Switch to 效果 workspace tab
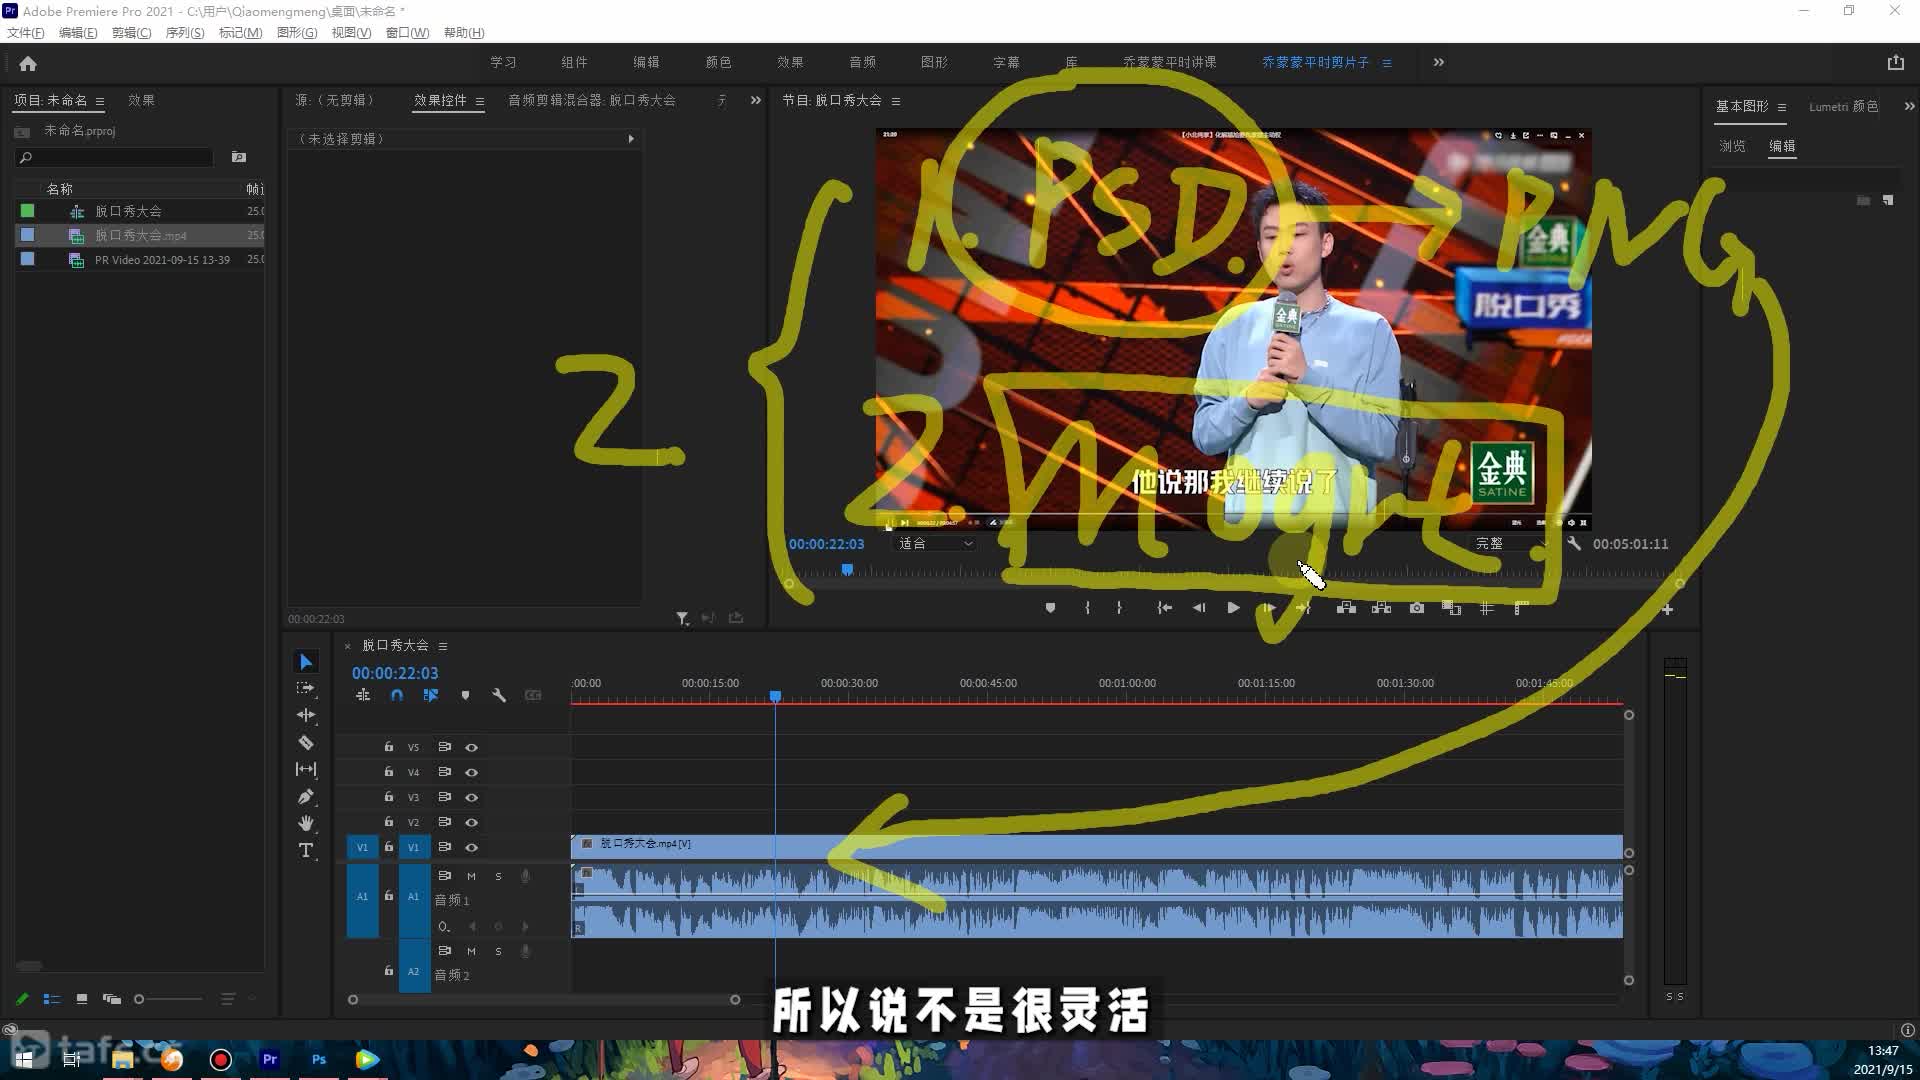Screen dimensions: 1920x1080 click(x=790, y=62)
